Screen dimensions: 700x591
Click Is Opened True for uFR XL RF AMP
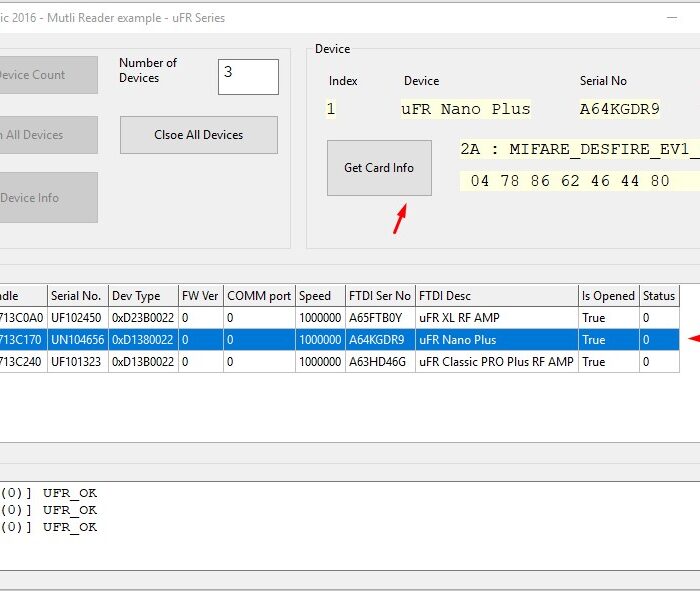pos(609,318)
